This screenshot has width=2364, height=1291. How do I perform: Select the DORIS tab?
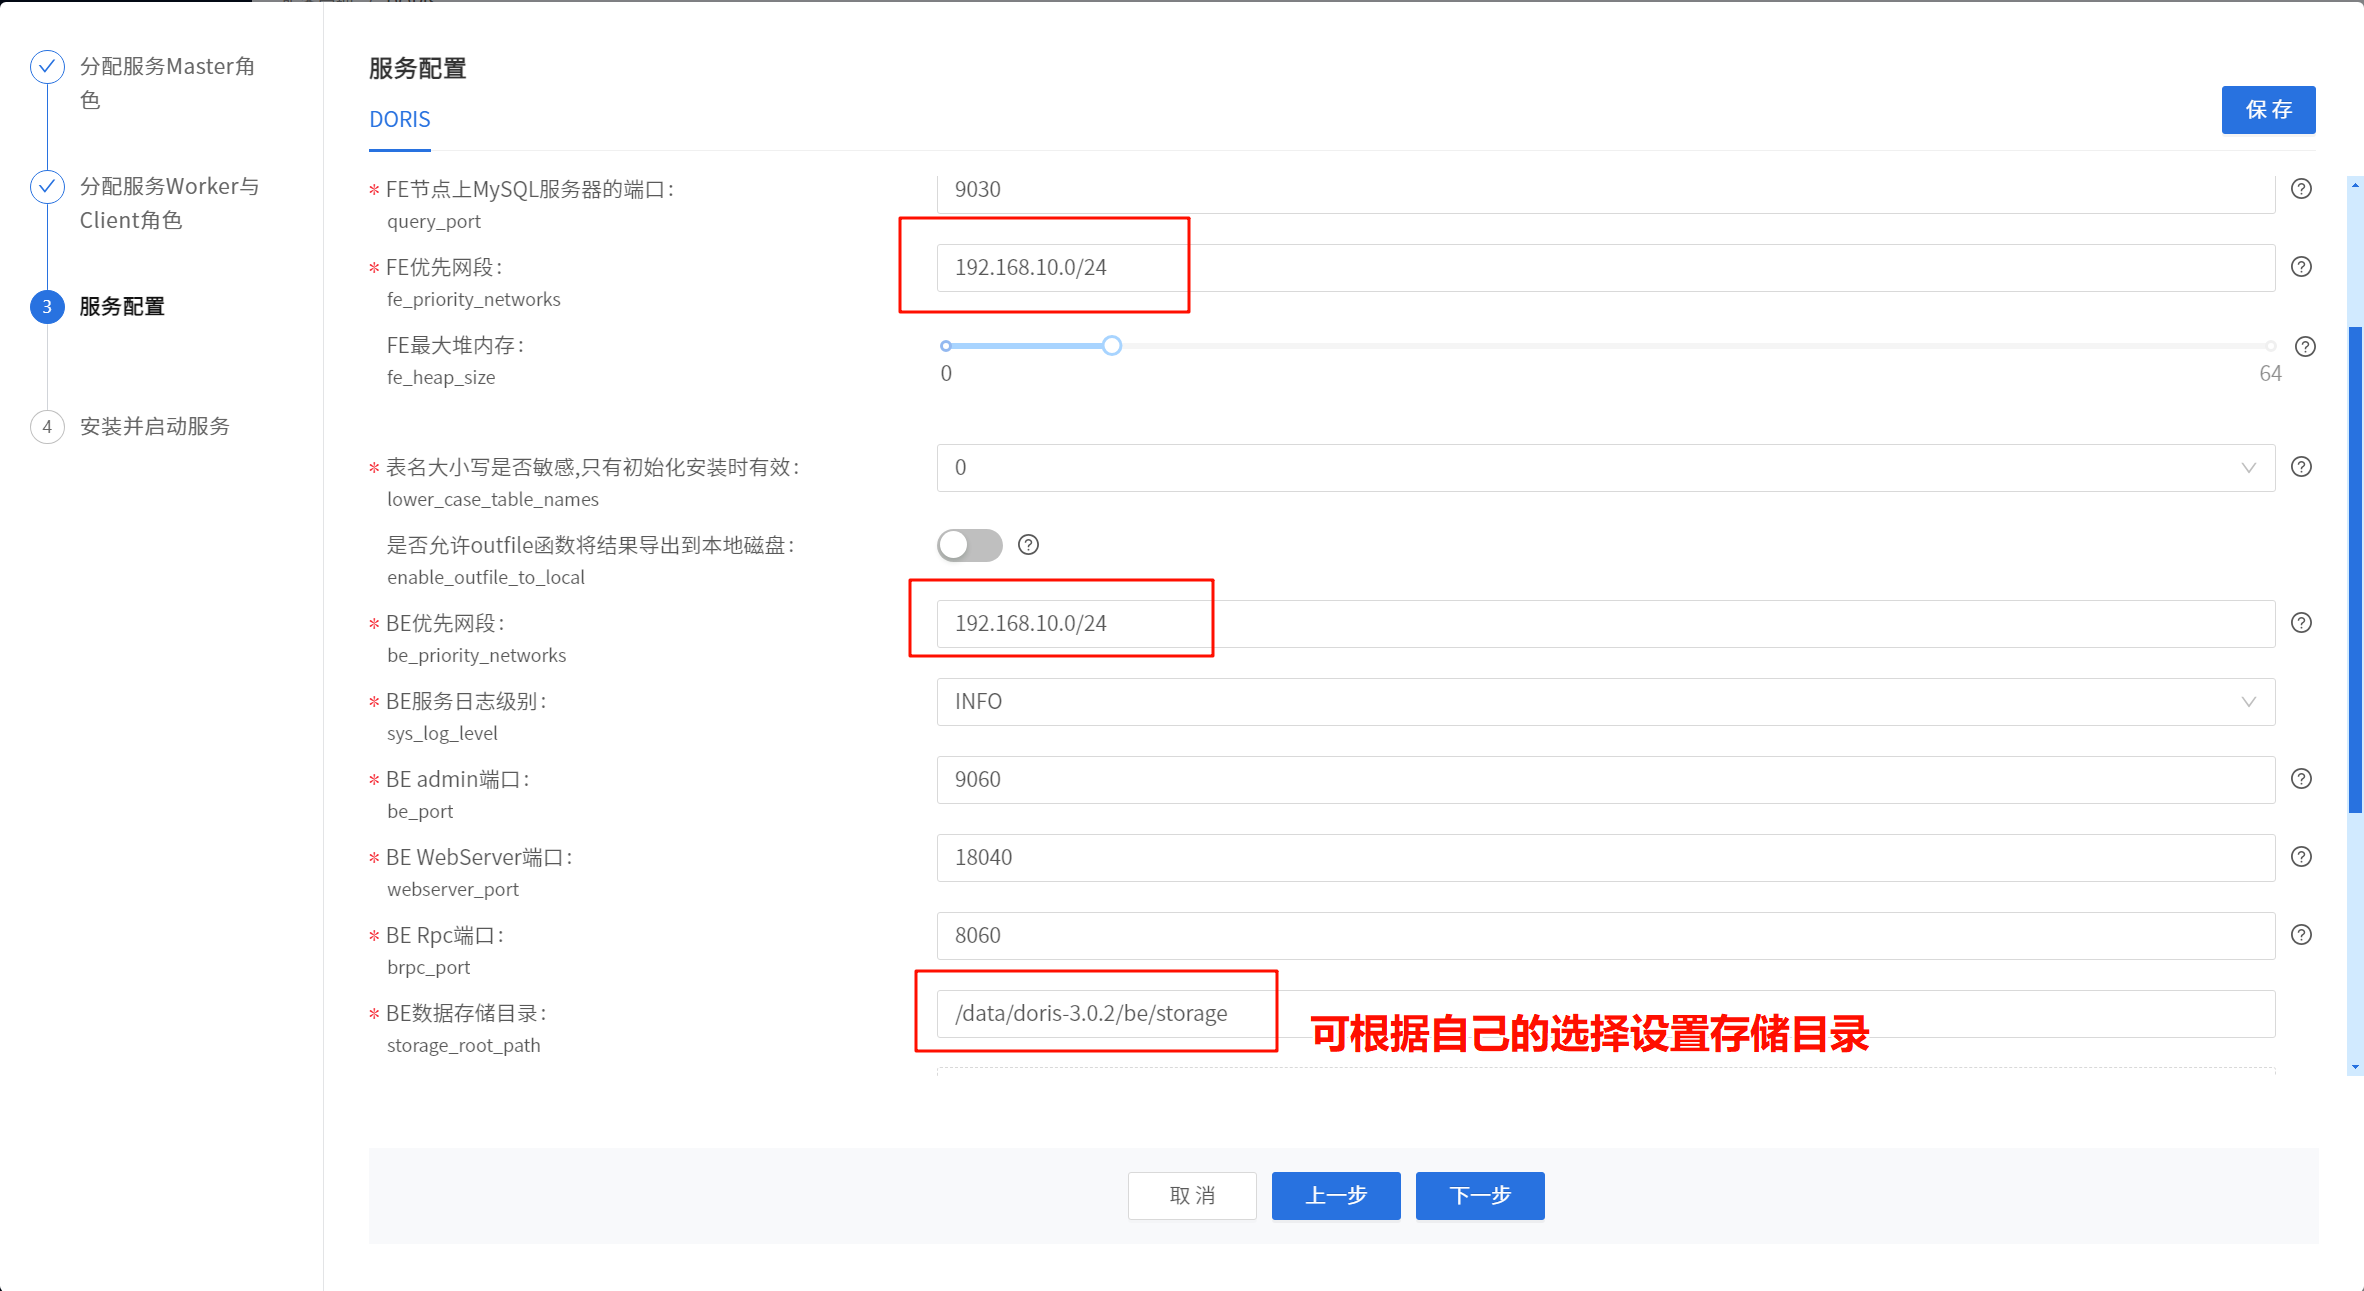pyautogui.click(x=400, y=120)
